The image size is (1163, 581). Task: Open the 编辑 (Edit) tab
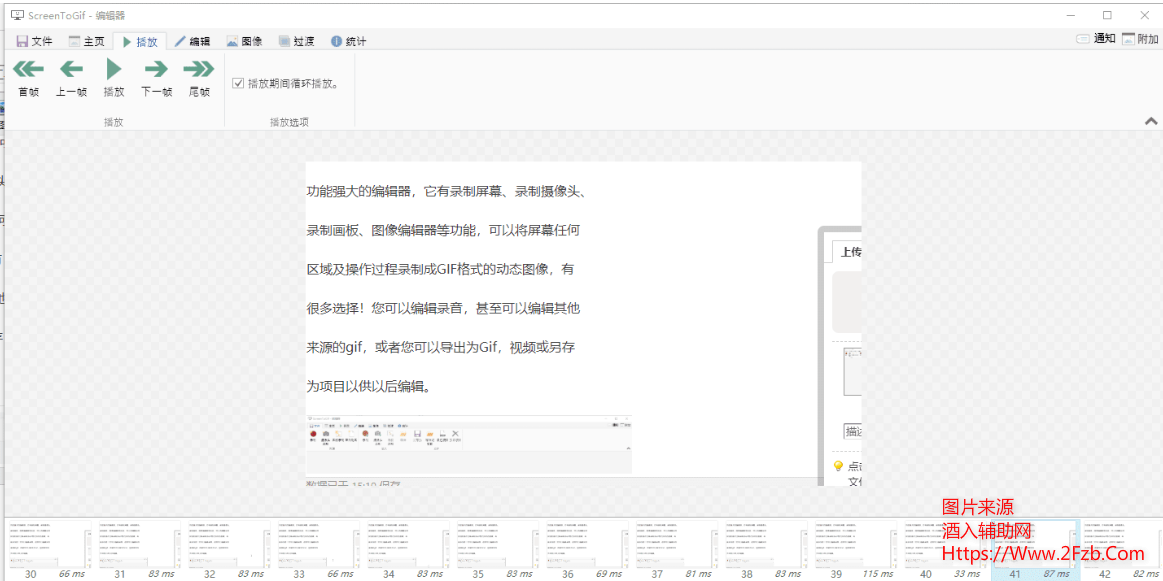tap(192, 41)
